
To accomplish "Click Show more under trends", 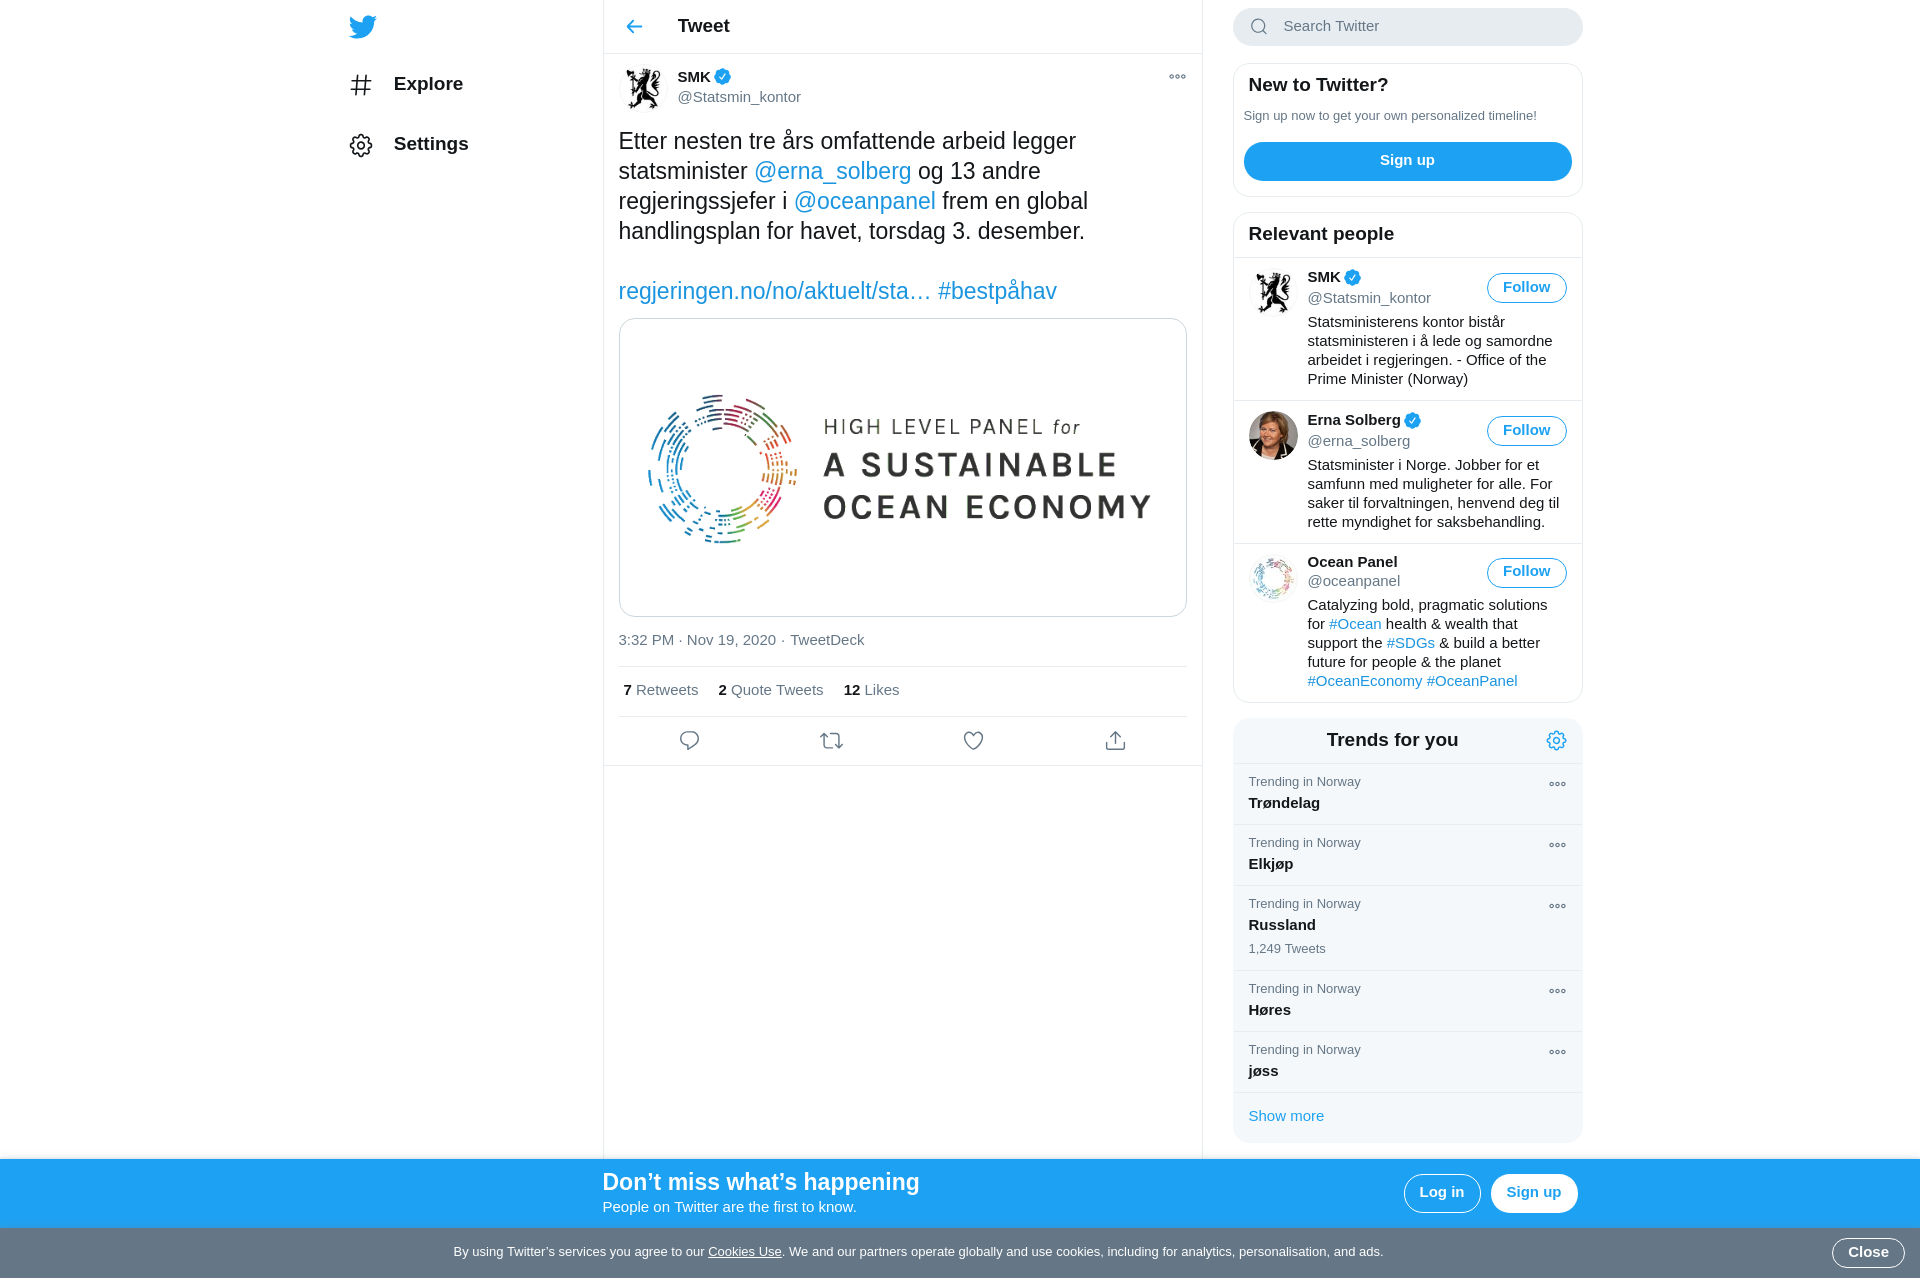I will point(1286,1117).
